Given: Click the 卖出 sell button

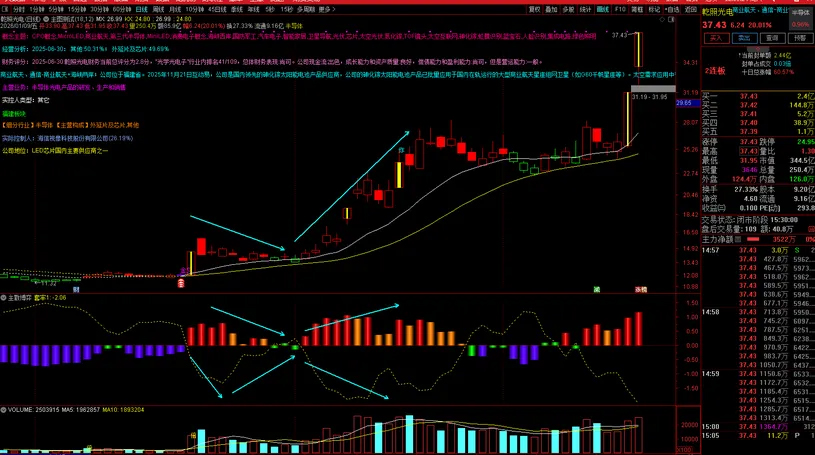Looking at the screenshot, I should click(744, 38).
